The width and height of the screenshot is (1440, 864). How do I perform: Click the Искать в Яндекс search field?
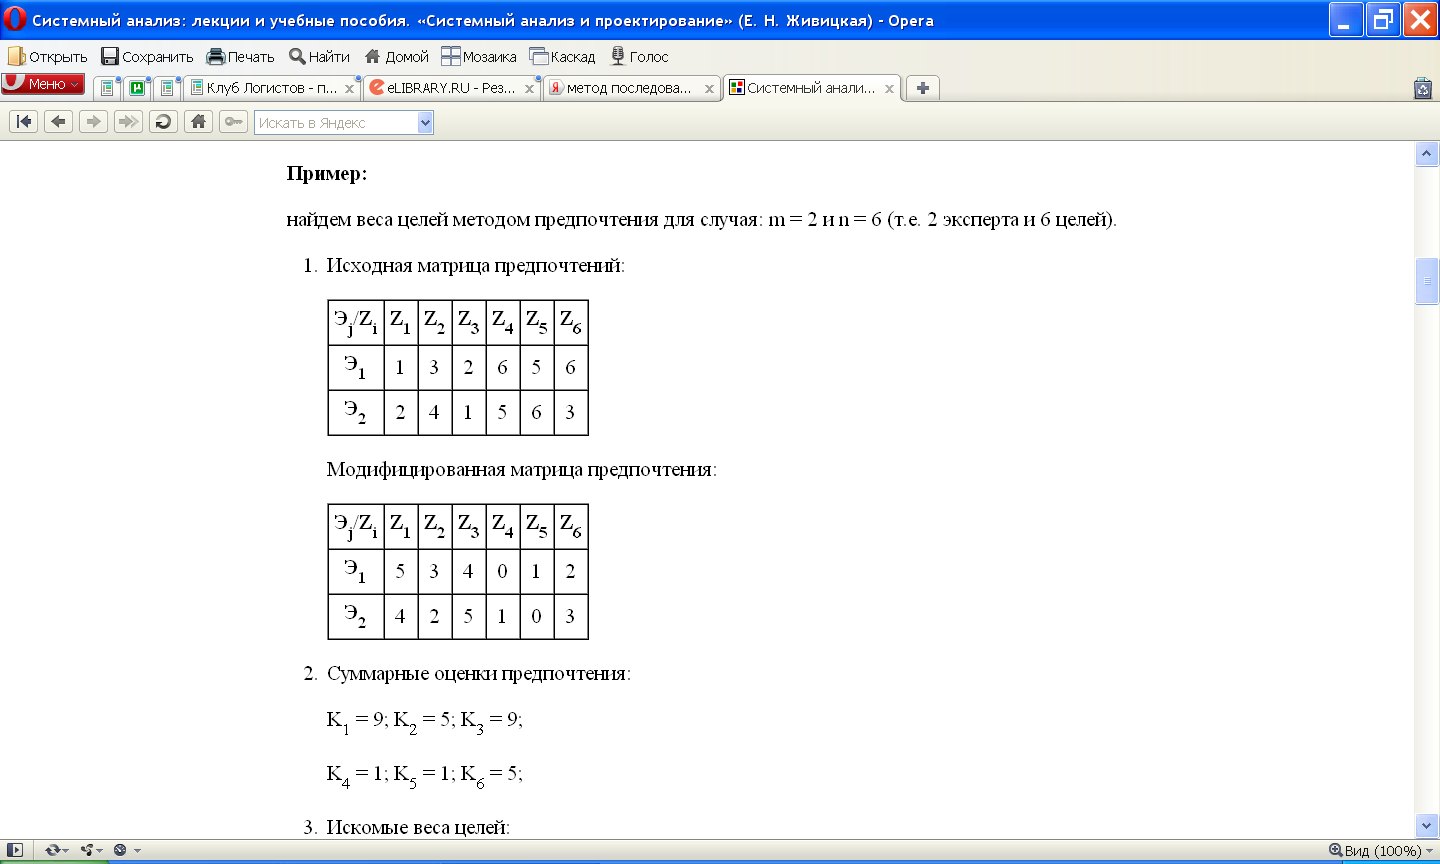(336, 123)
